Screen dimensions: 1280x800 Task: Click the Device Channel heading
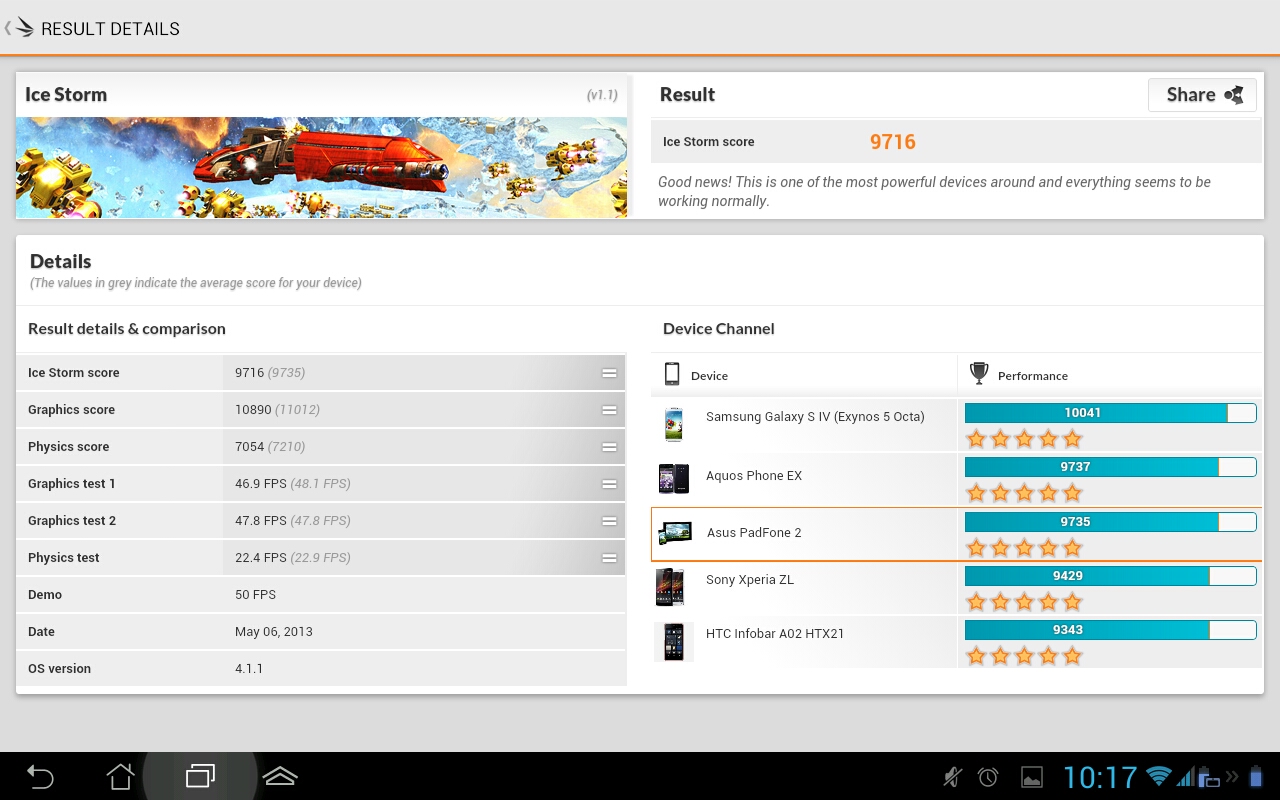718,329
